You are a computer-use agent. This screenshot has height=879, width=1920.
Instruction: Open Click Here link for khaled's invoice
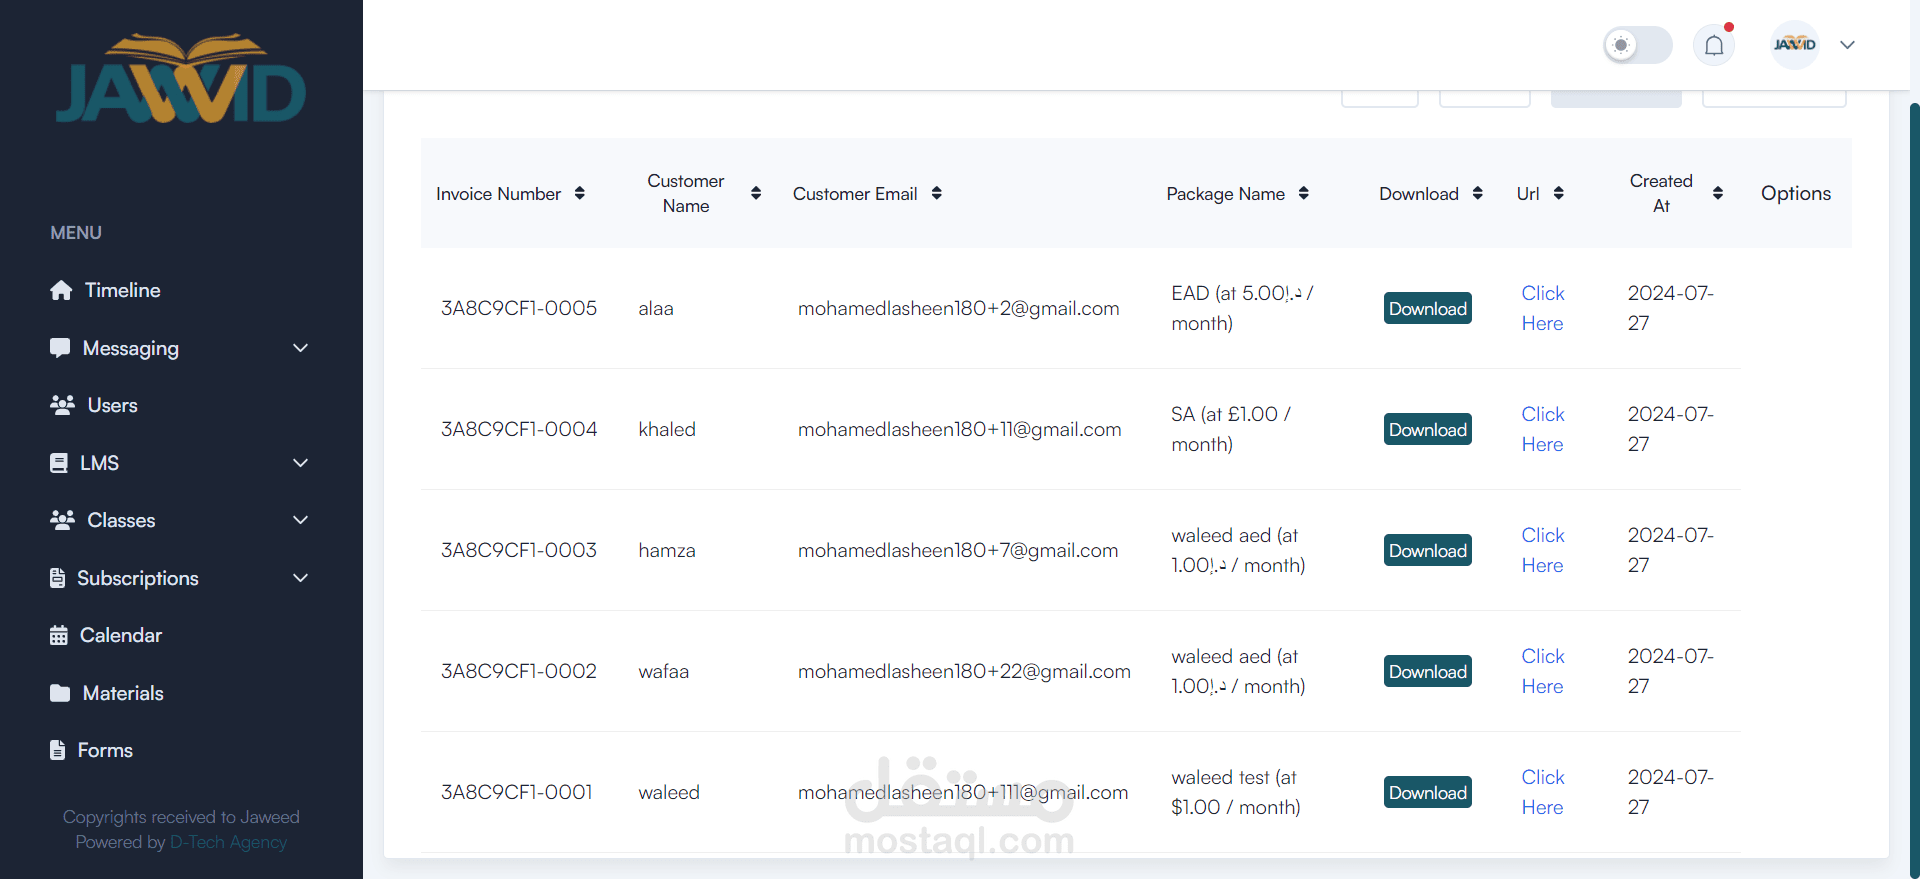1542,429
